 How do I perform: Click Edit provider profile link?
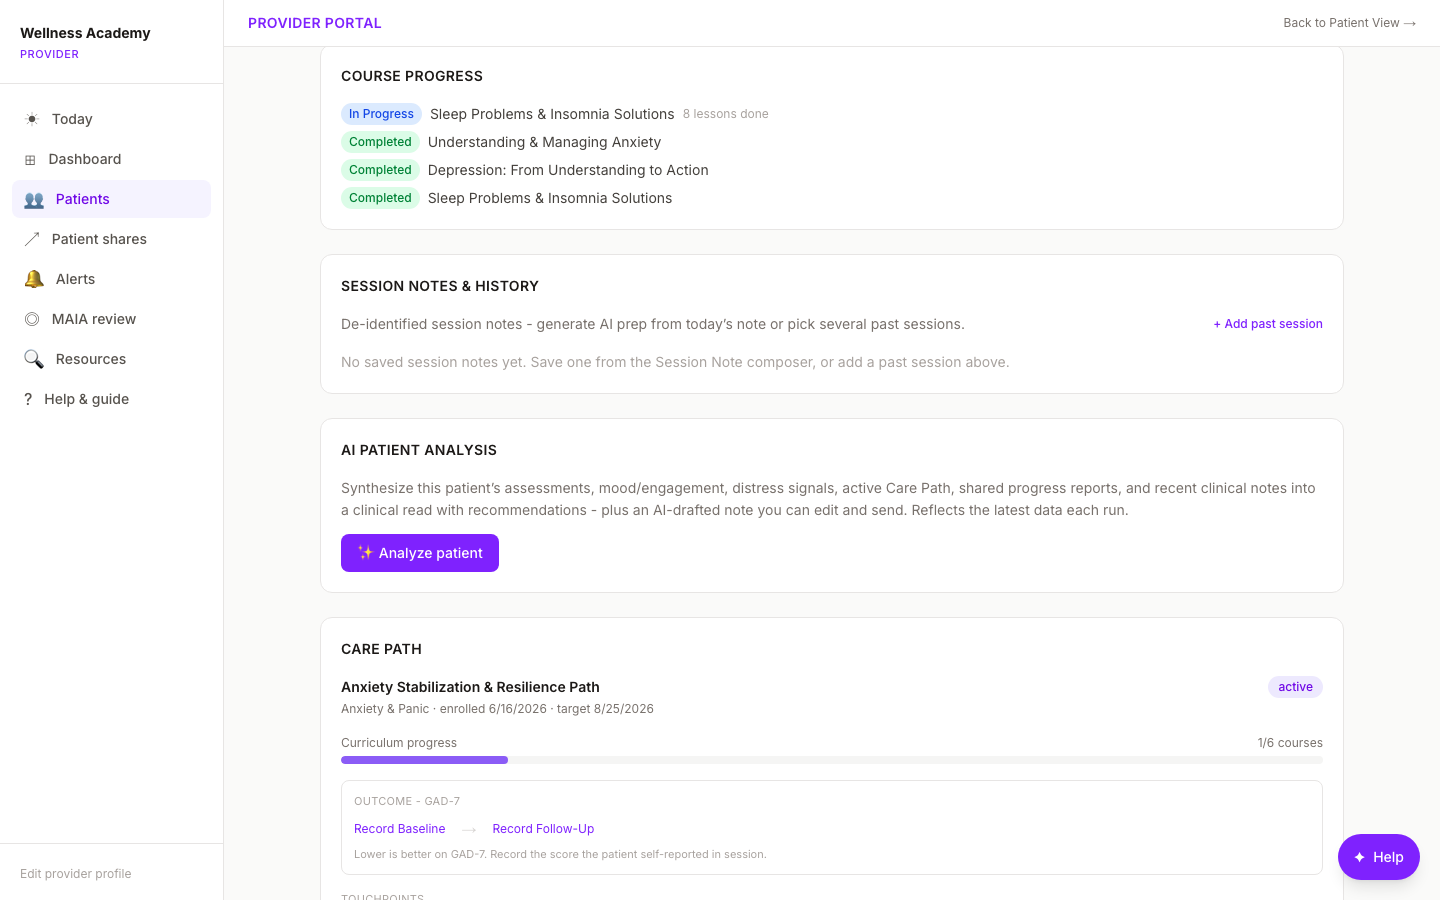(76, 874)
